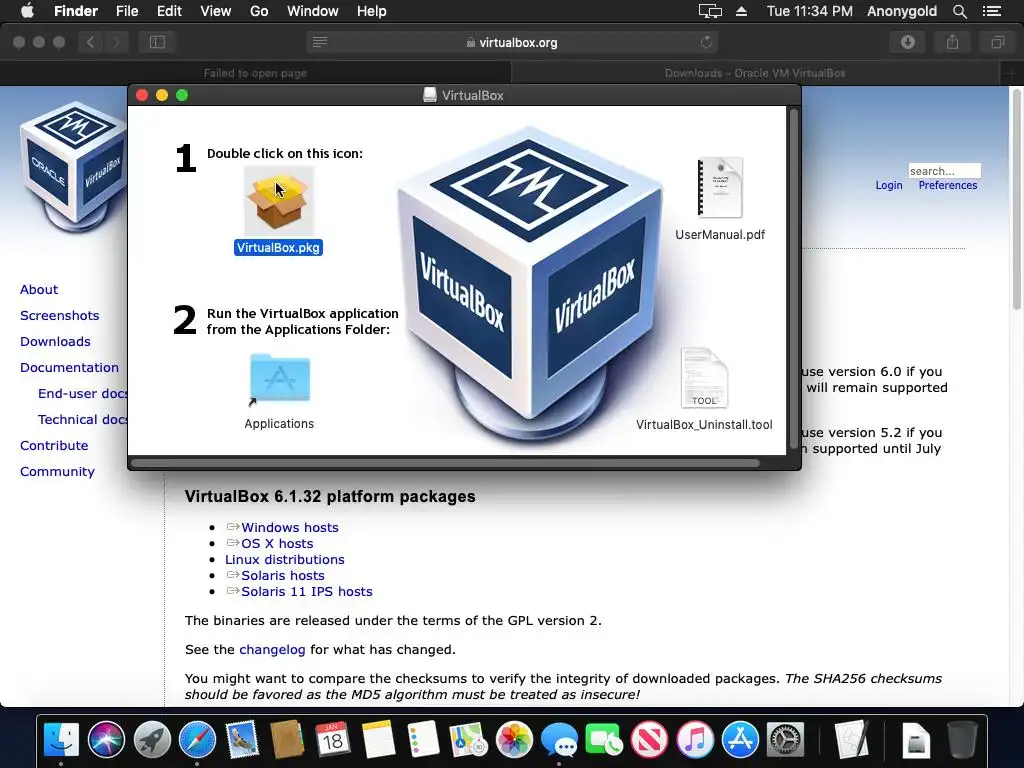The height and width of the screenshot is (768, 1024).
Task: Open FaceTime from the Dock
Action: pyautogui.click(x=604, y=739)
